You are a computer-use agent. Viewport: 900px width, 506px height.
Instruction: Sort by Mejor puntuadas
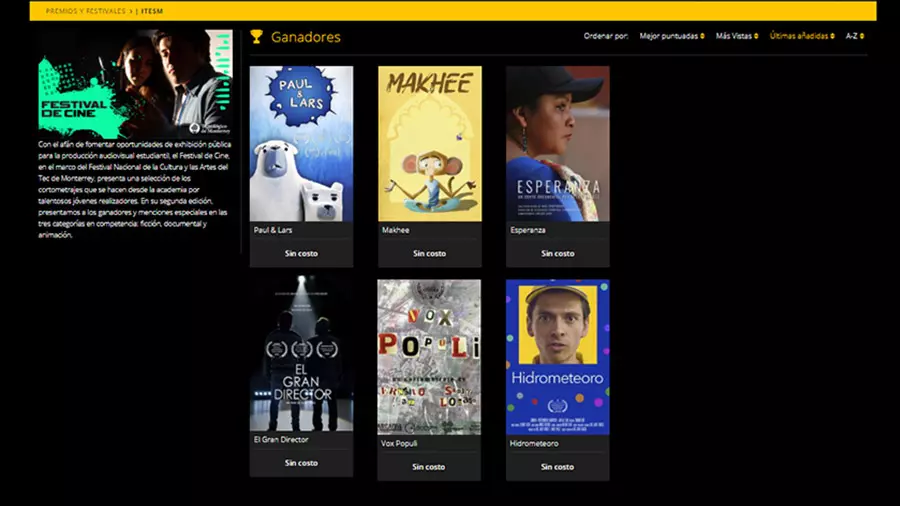[672, 36]
